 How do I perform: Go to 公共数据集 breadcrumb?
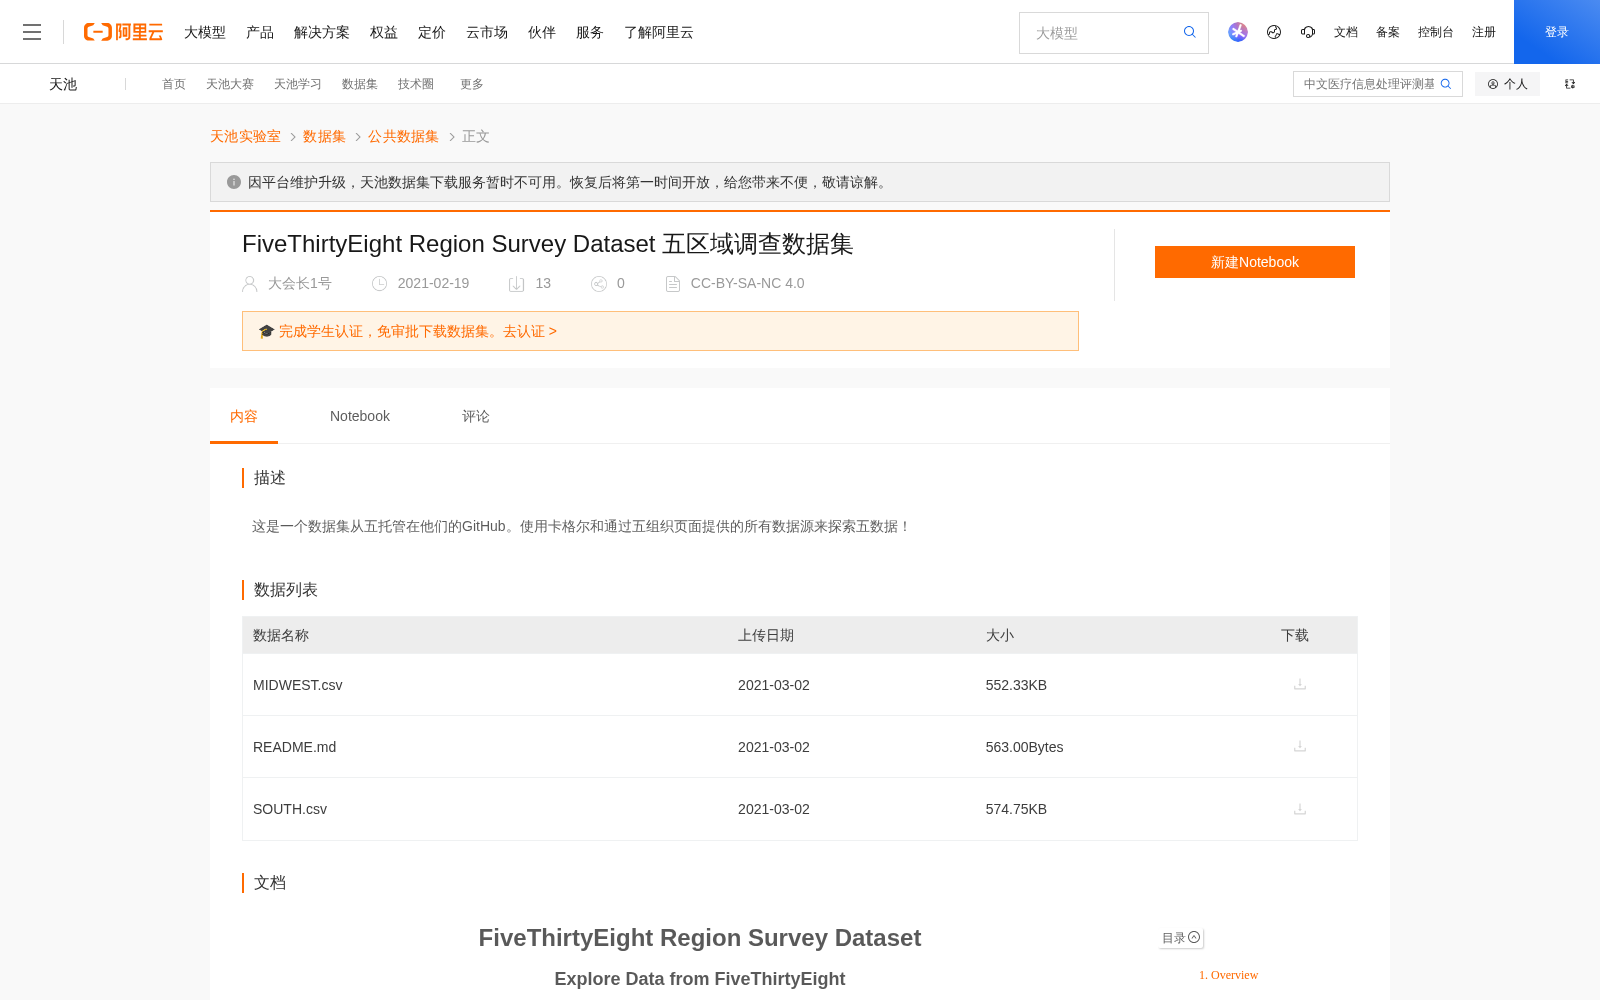tap(403, 136)
